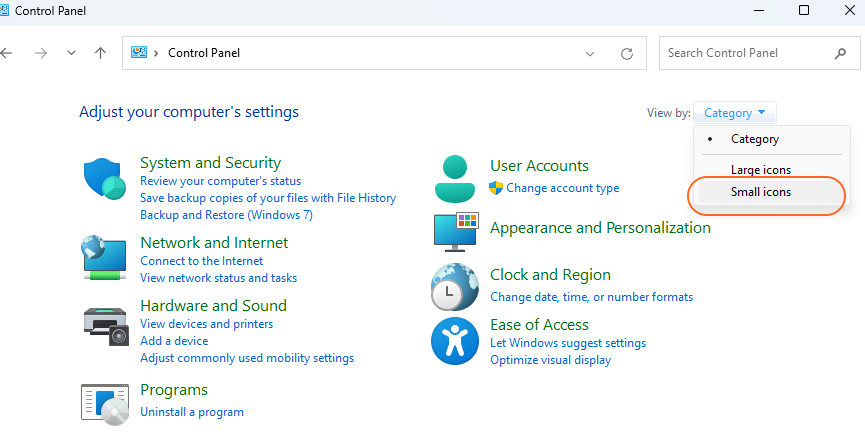The height and width of the screenshot is (437, 865).
Task: Click the Control Panel breadcrumb text
Action: point(204,53)
